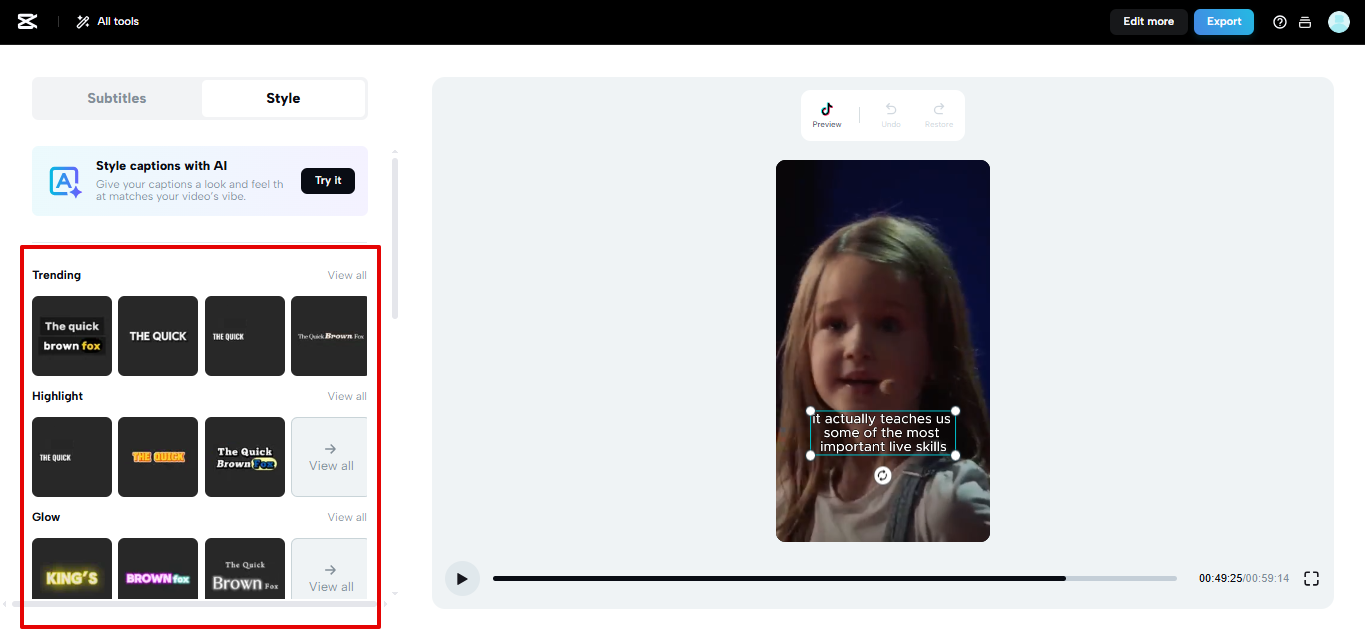Expand View all for Glow styles
Viewport: 1365px width, 640px height.
(x=347, y=517)
